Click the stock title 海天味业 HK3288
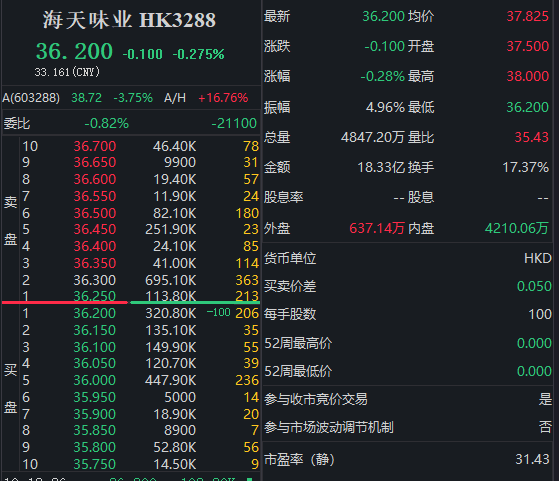This screenshot has height=481, width=559. [x=129, y=20]
